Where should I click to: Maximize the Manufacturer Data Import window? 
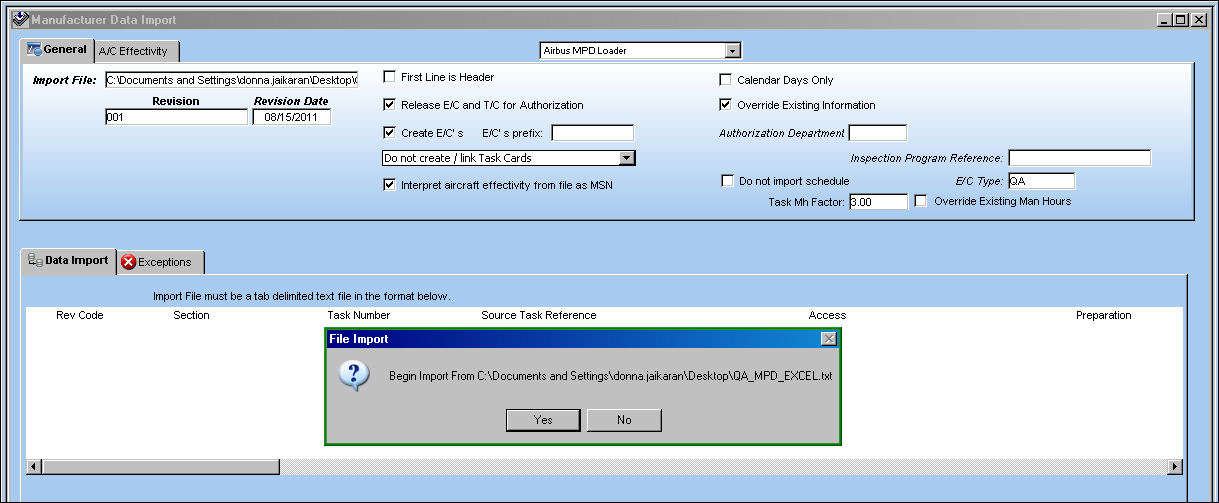[1182, 20]
